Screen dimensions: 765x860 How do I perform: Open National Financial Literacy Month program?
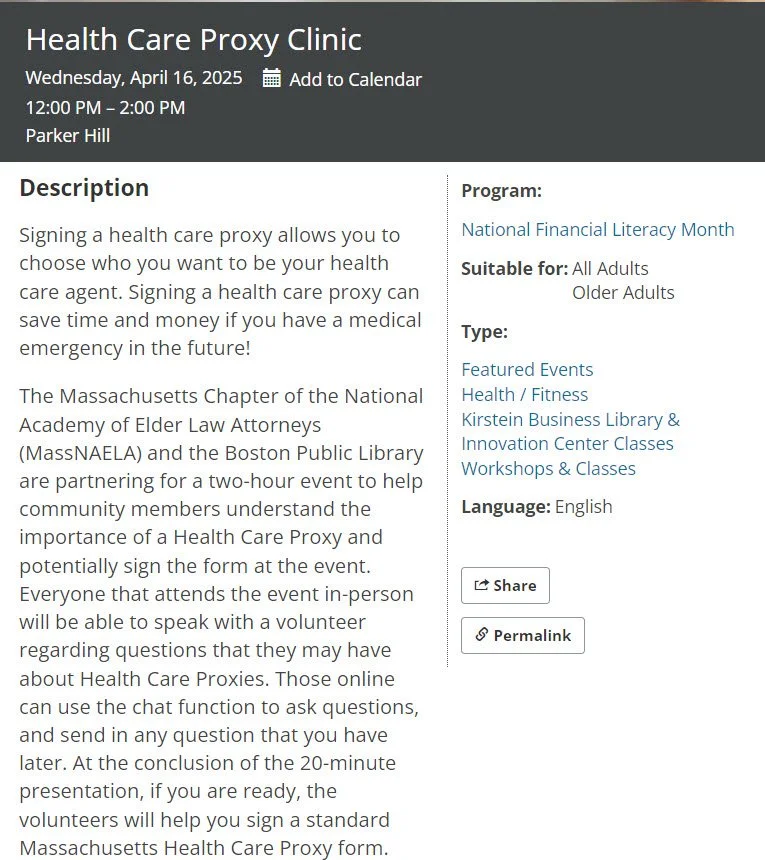(598, 229)
